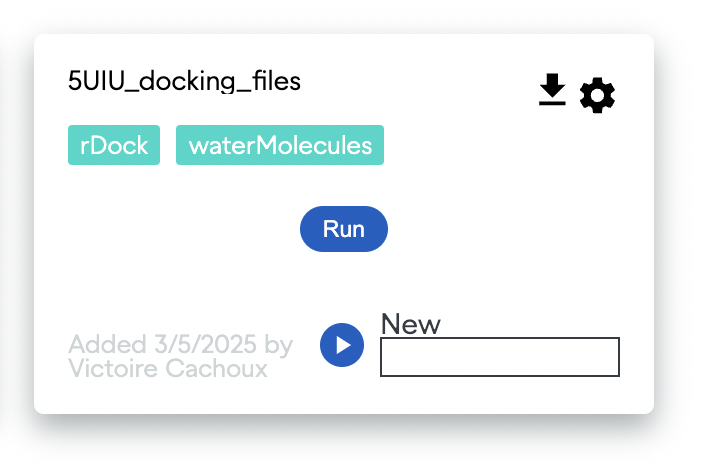Click the blue Run button
Image resolution: width=714 pixels, height=468 pixels.
tap(343, 229)
